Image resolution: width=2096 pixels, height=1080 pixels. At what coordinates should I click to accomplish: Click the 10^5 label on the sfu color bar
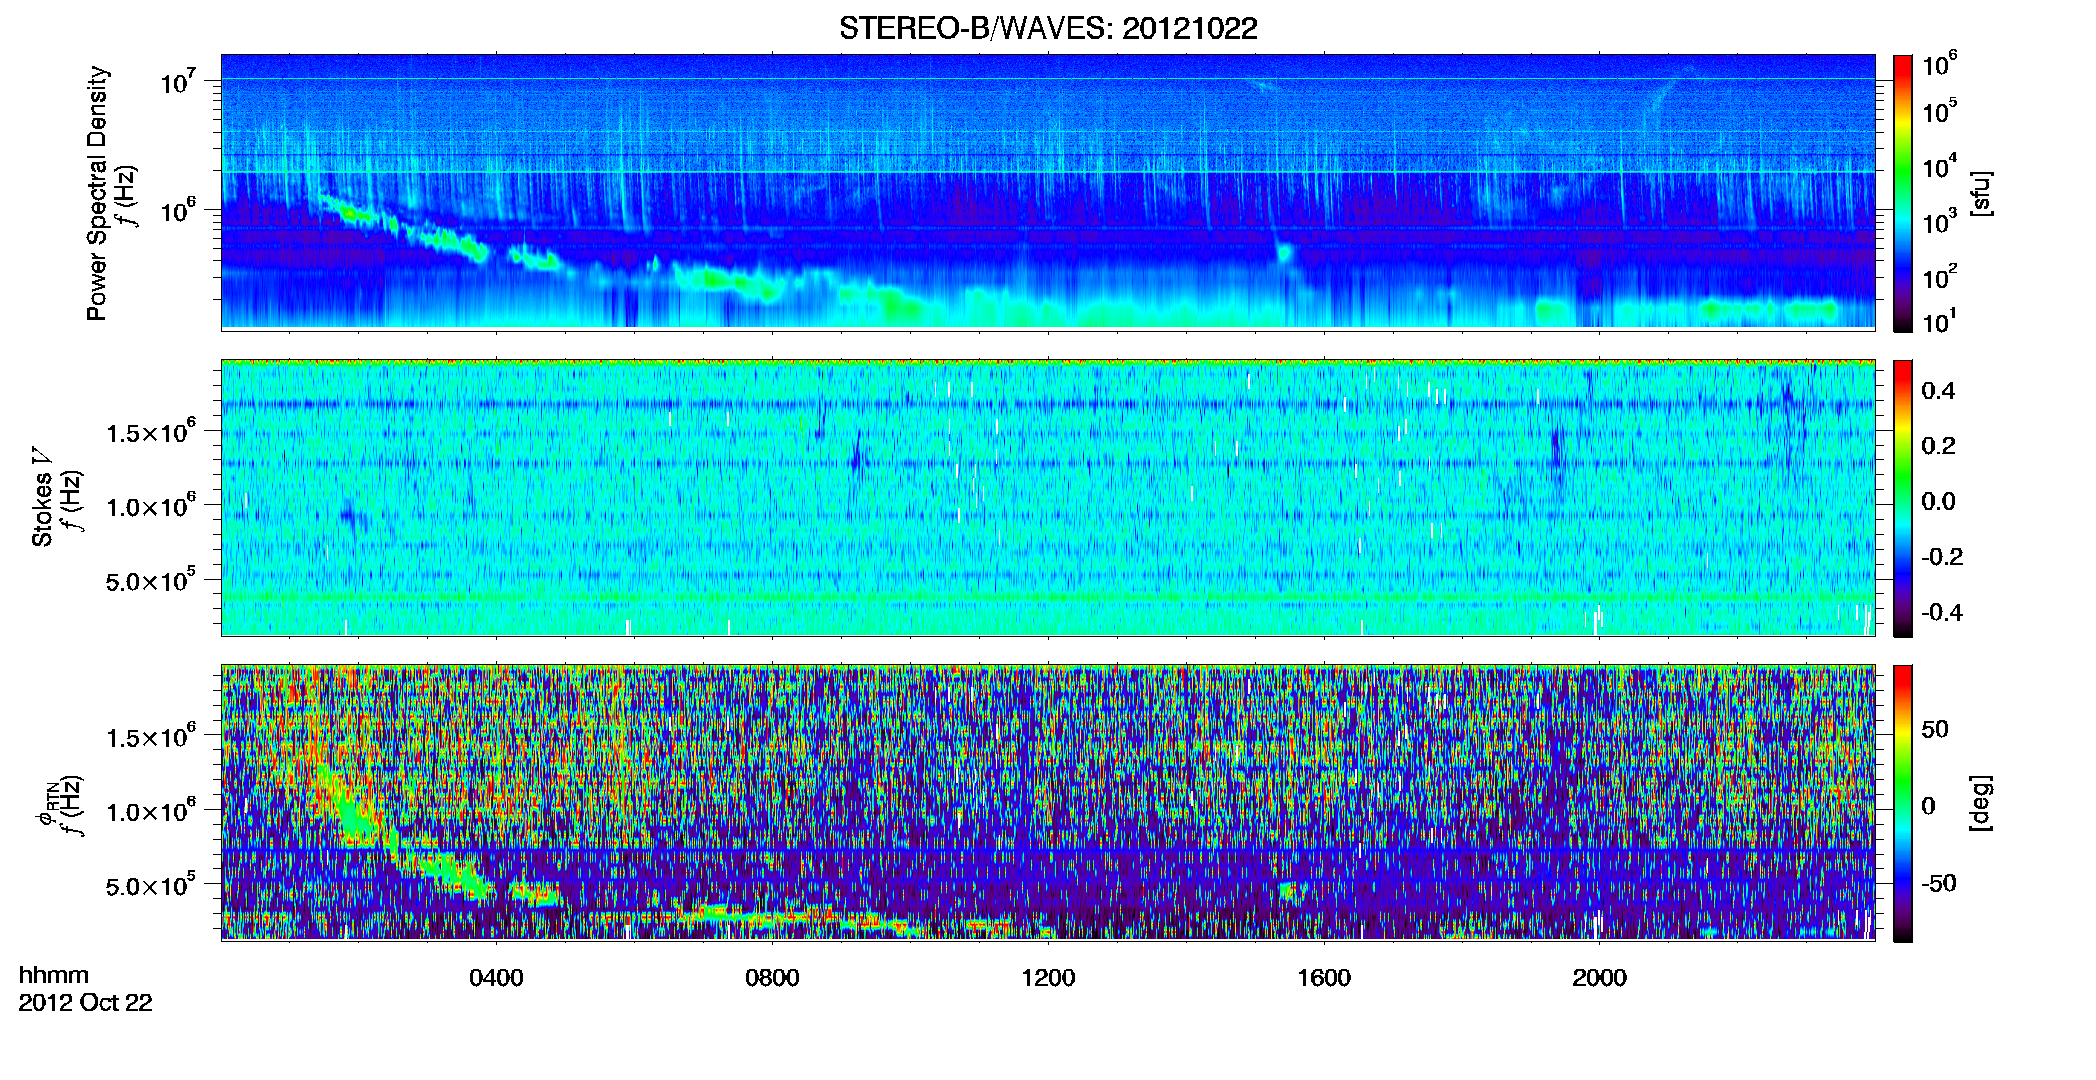1940,111
